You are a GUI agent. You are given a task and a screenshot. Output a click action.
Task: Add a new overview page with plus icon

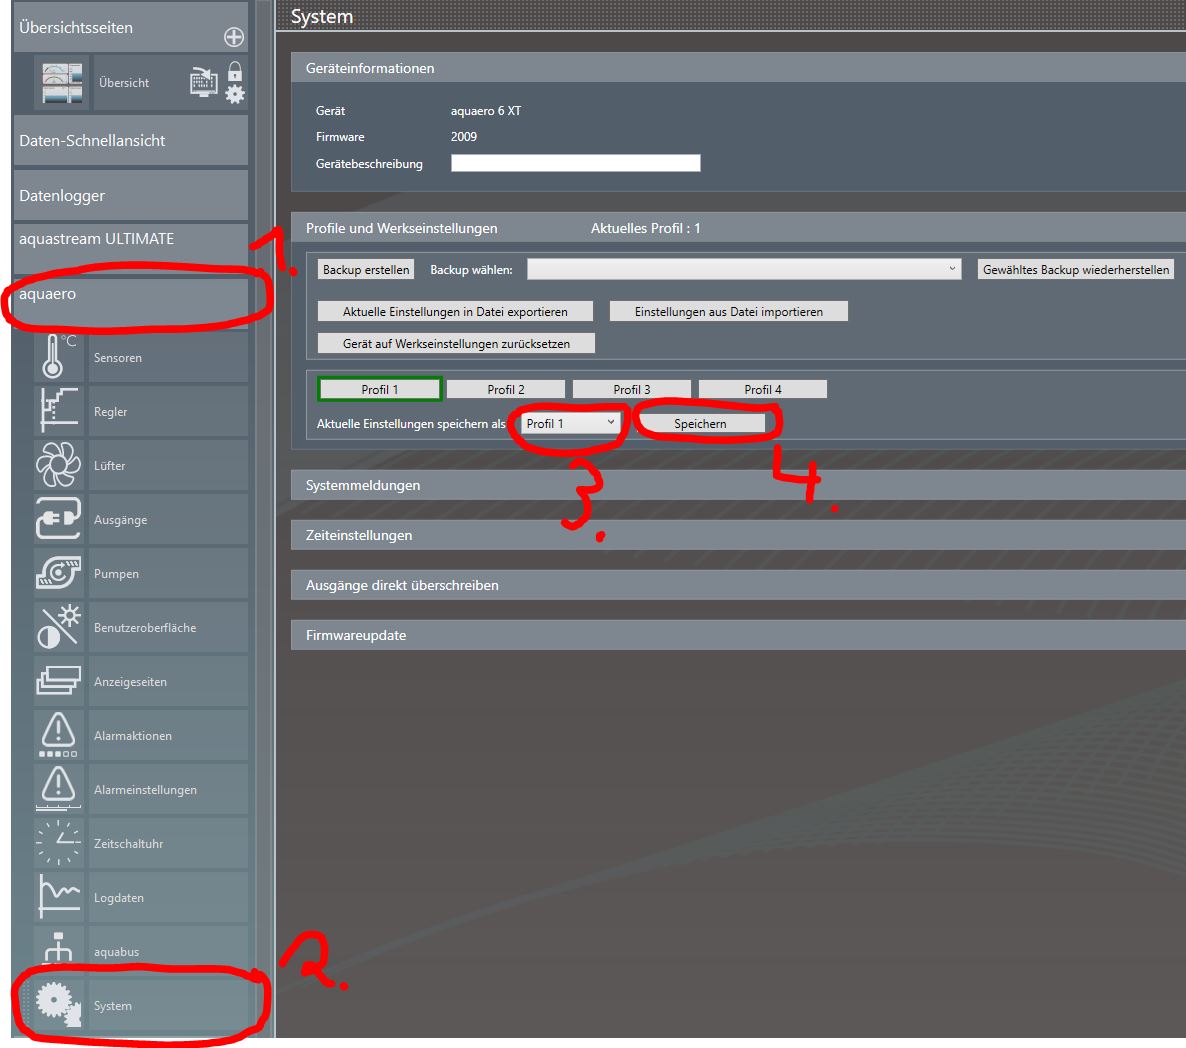pyautogui.click(x=234, y=36)
